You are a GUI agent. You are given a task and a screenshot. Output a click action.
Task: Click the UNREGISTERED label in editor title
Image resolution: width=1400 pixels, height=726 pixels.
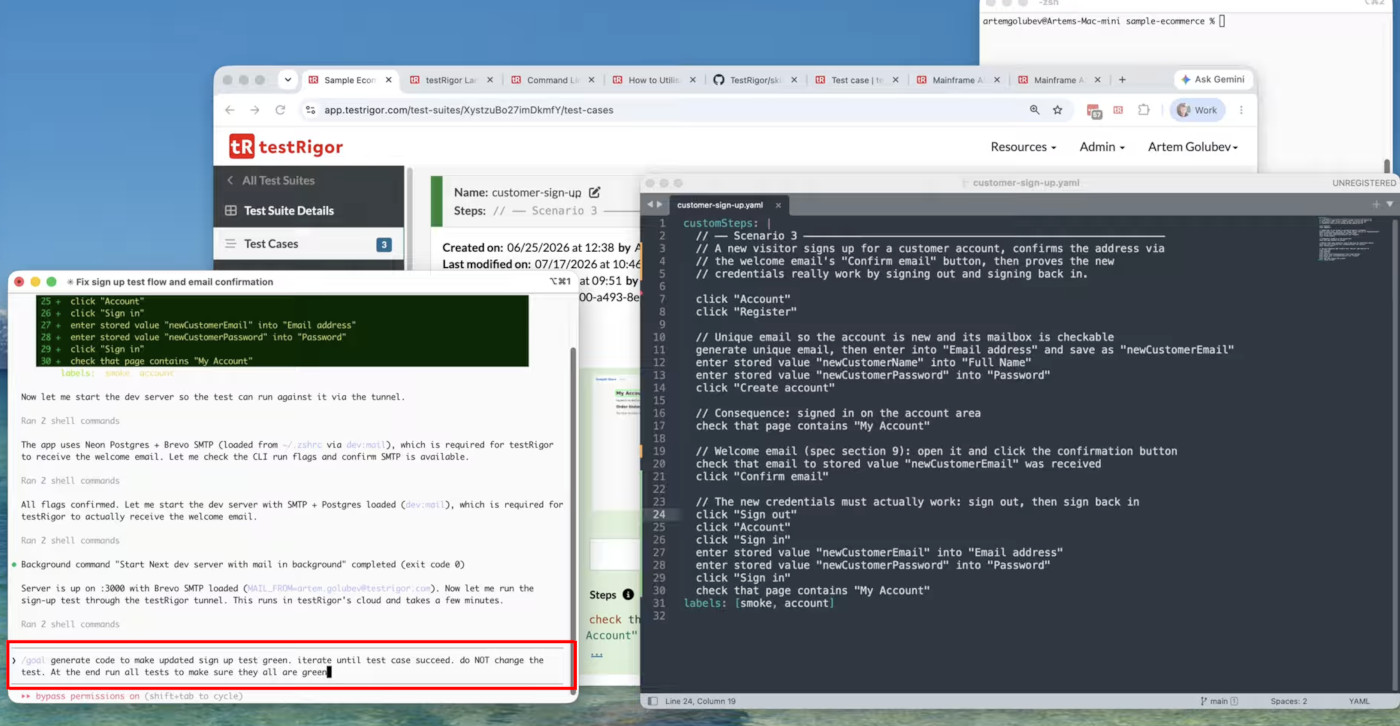click(x=1364, y=183)
